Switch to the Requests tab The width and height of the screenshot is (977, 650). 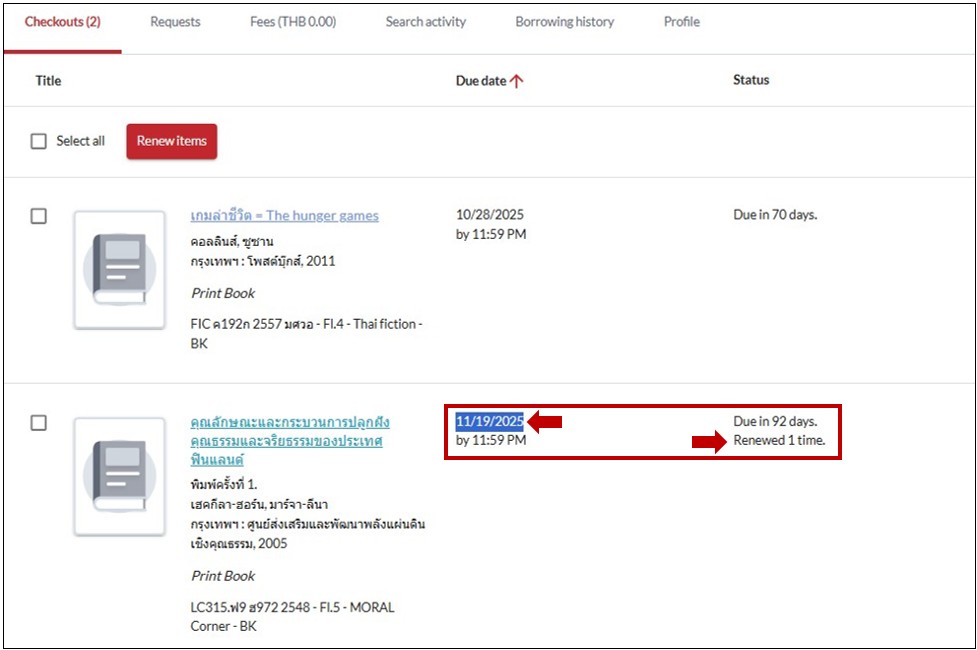[x=175, y=22]
